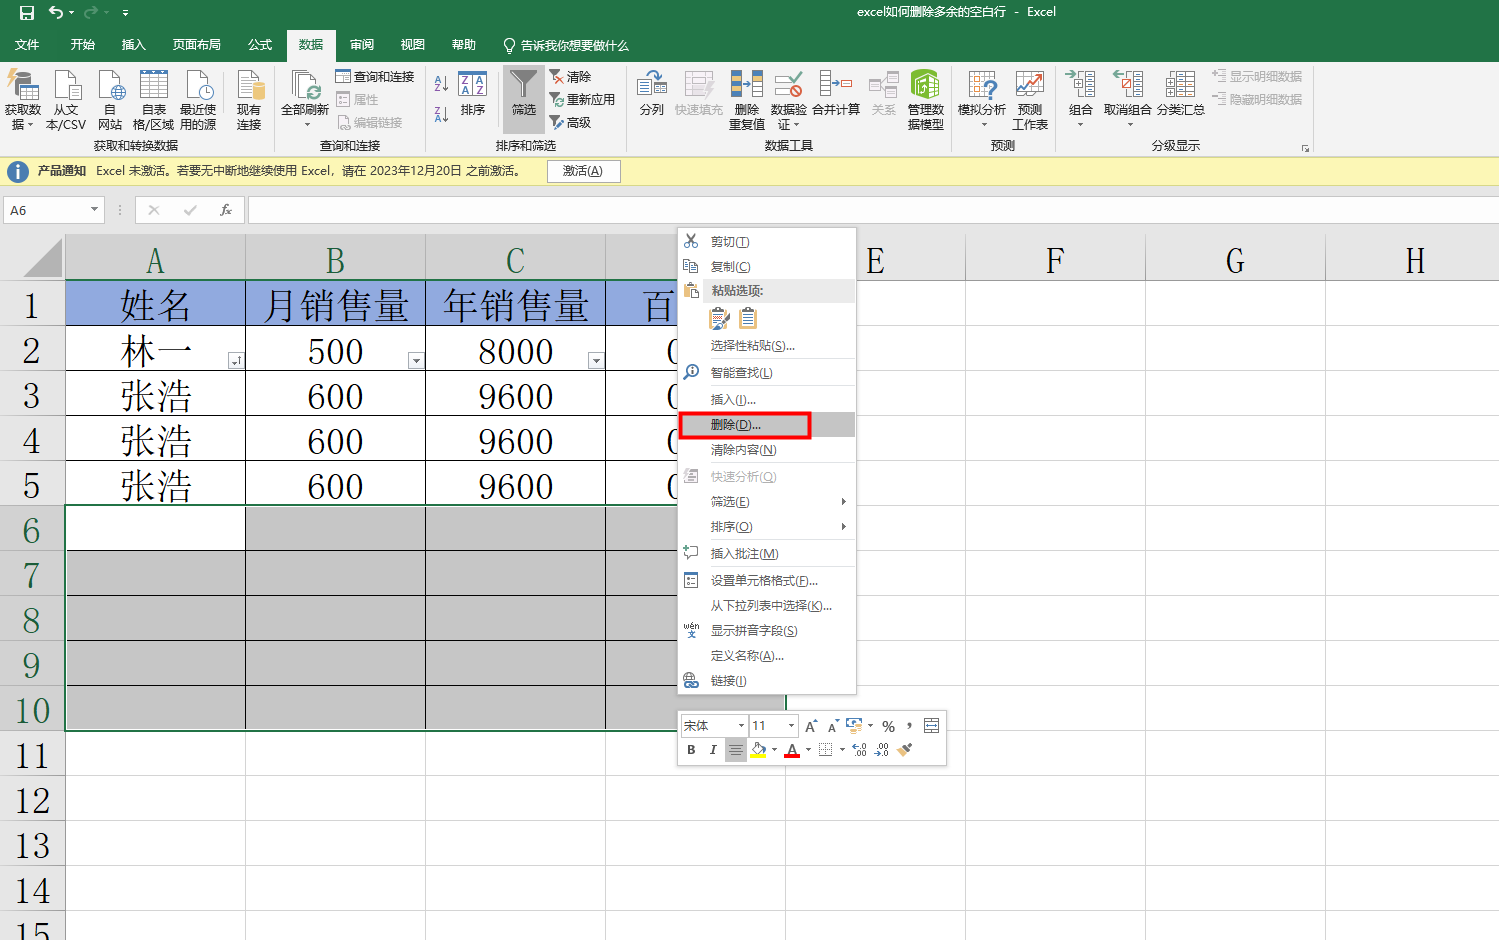Open the 文件 file menu
This screenshot has width=1499, height=940.
(27, 45)
